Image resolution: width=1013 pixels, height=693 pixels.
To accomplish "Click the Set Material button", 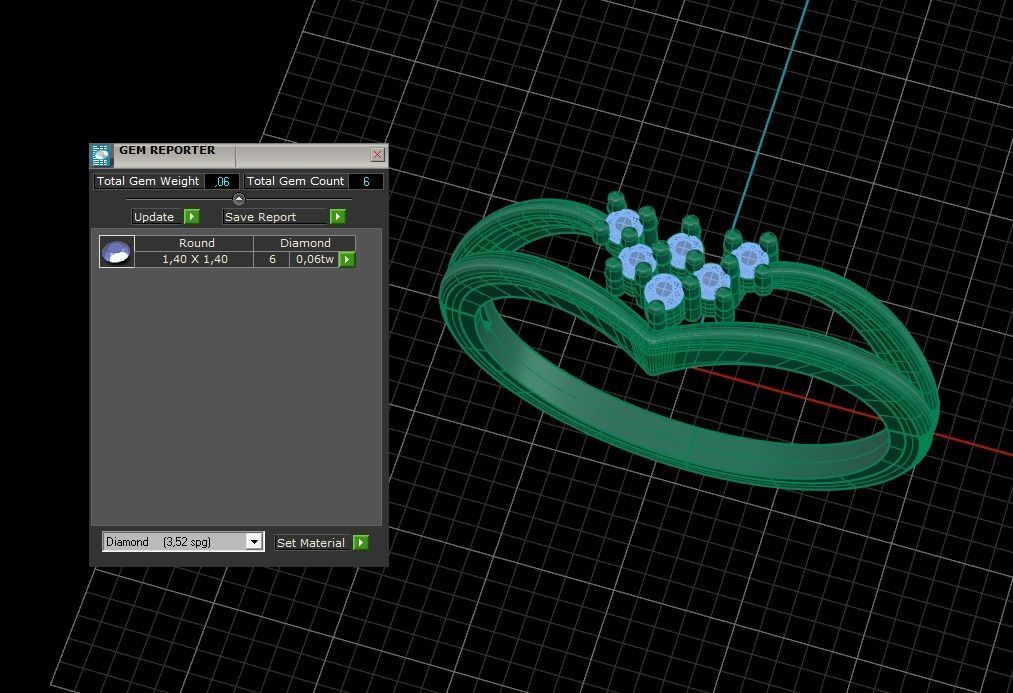I will pos(314,543).
